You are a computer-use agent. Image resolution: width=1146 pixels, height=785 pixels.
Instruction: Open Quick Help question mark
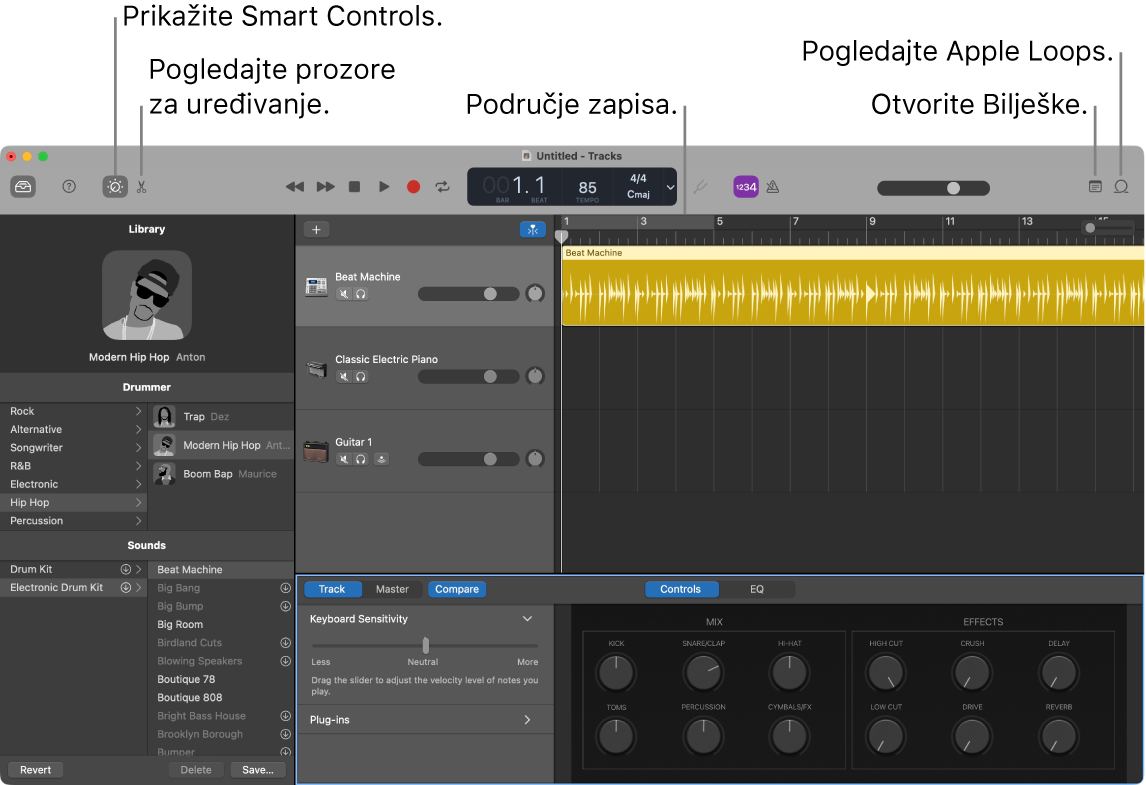tap(69, 186)
